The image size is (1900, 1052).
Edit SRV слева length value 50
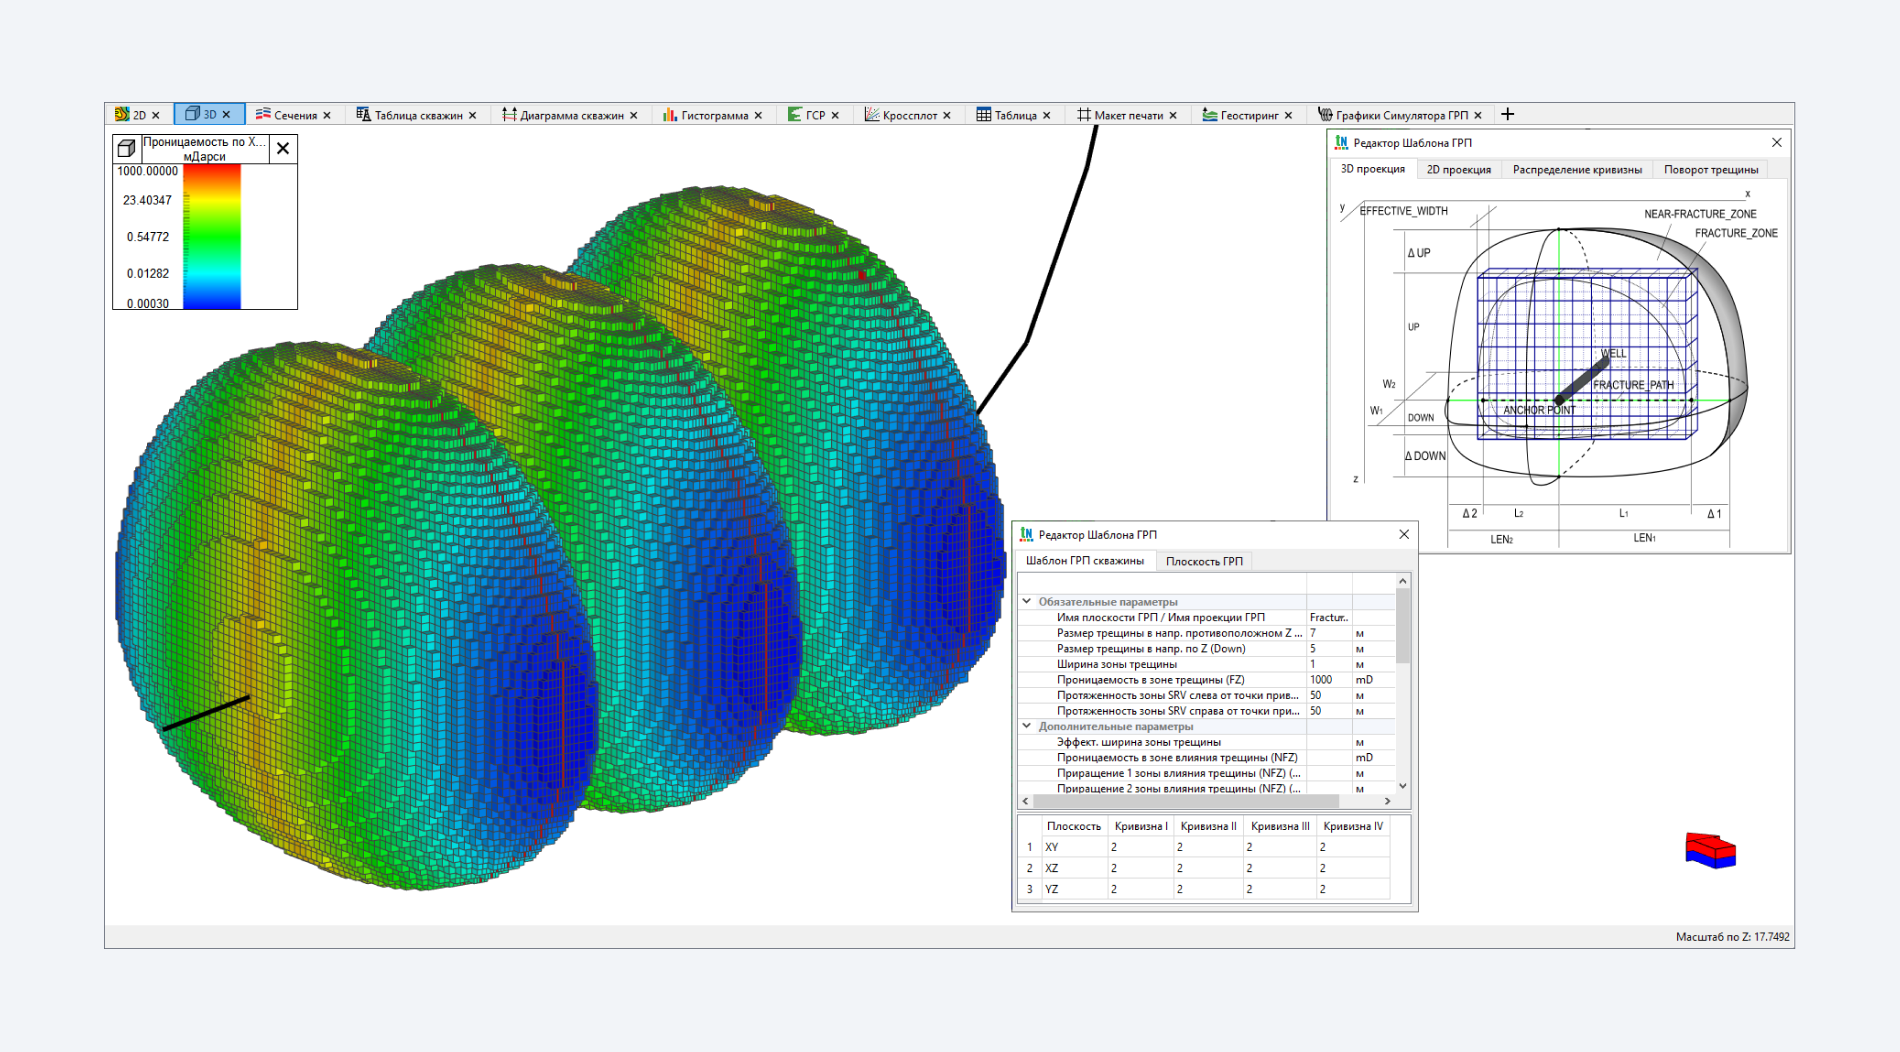click(1329, 695)
